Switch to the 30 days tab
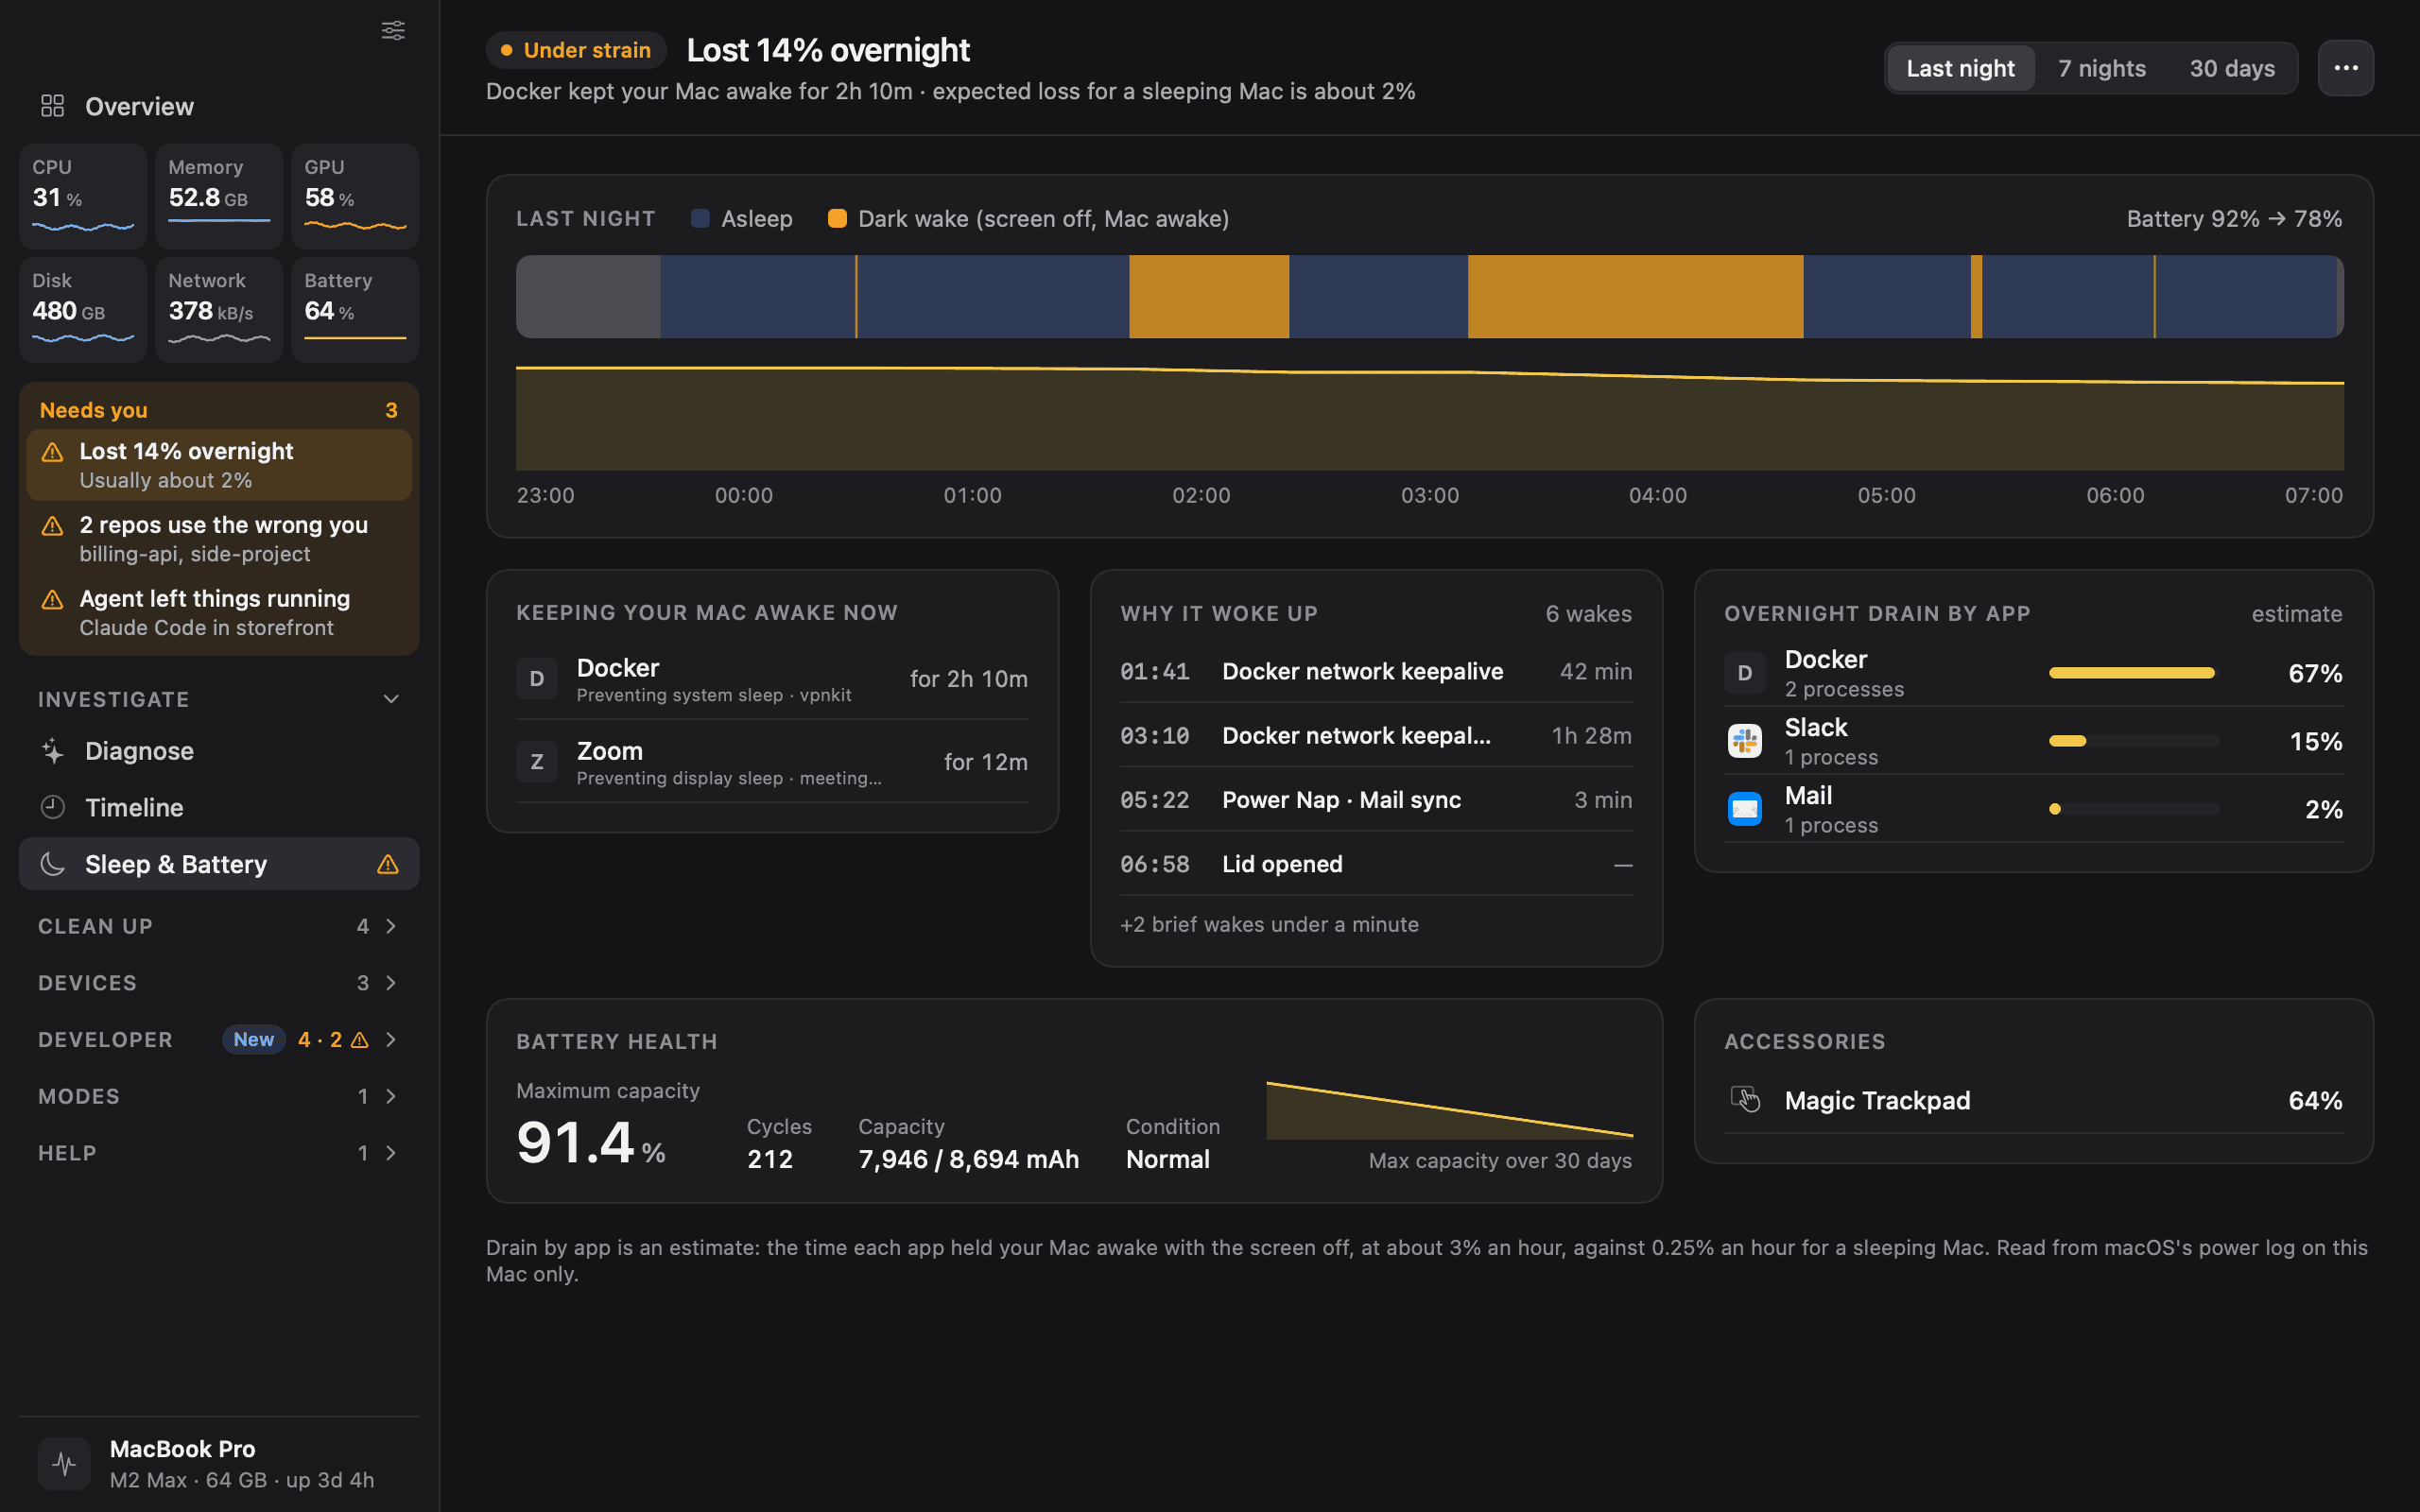2420x1512 pixels. click(x=2232, y=68)
